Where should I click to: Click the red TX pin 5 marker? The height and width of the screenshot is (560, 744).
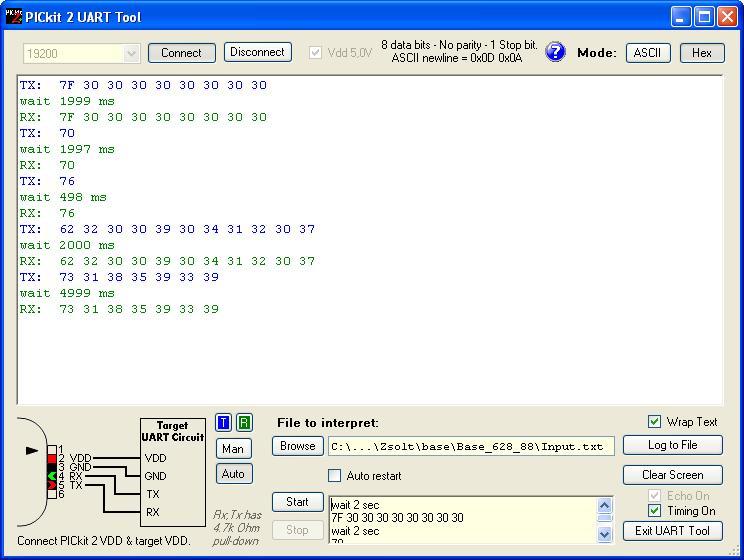coord(52,485)
